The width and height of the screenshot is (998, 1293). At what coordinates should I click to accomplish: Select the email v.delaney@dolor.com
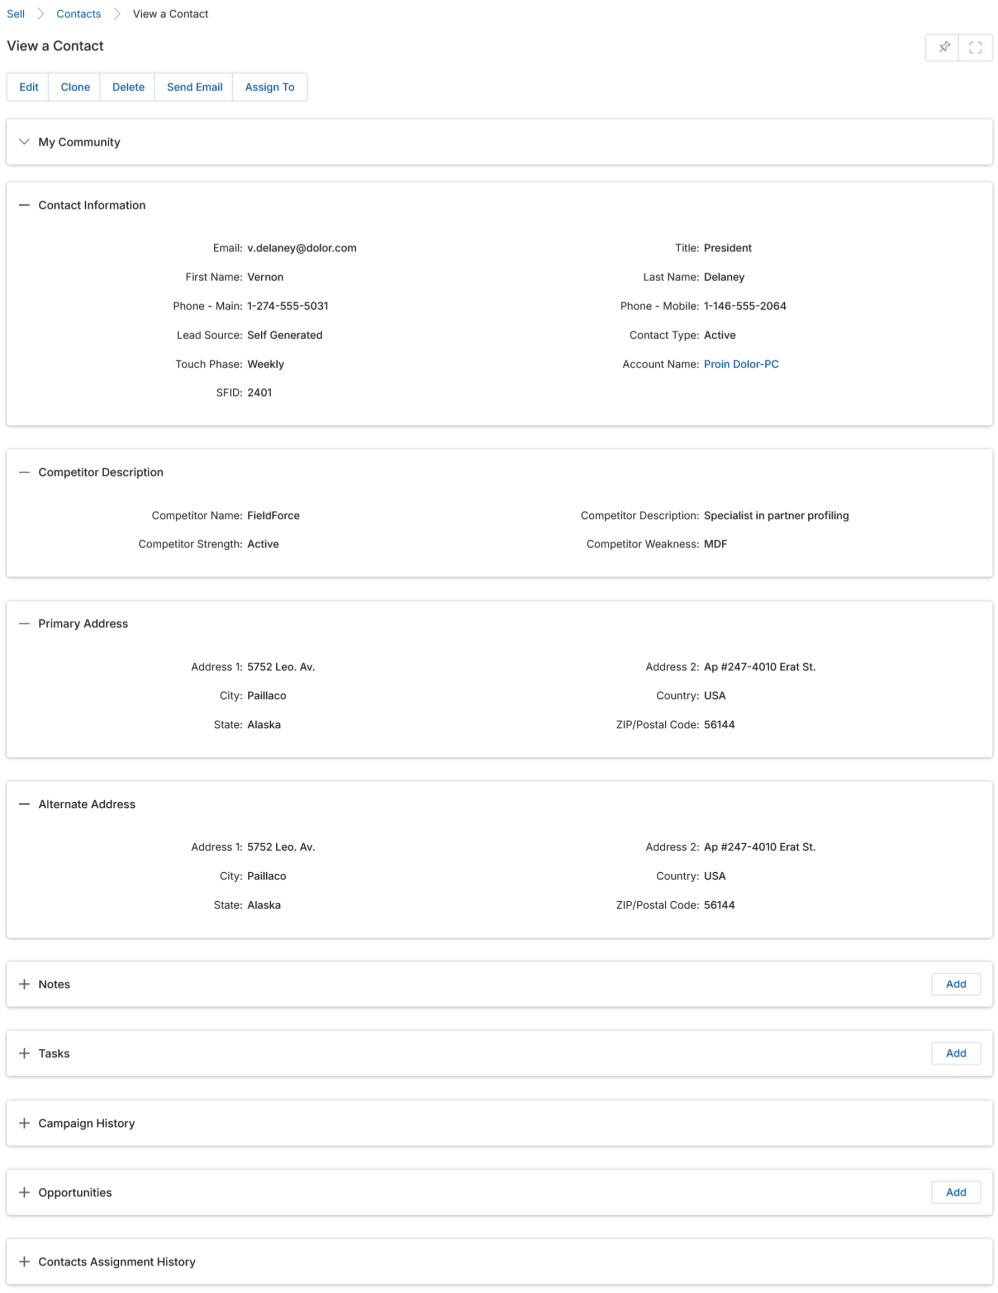(x=302, y=248)
